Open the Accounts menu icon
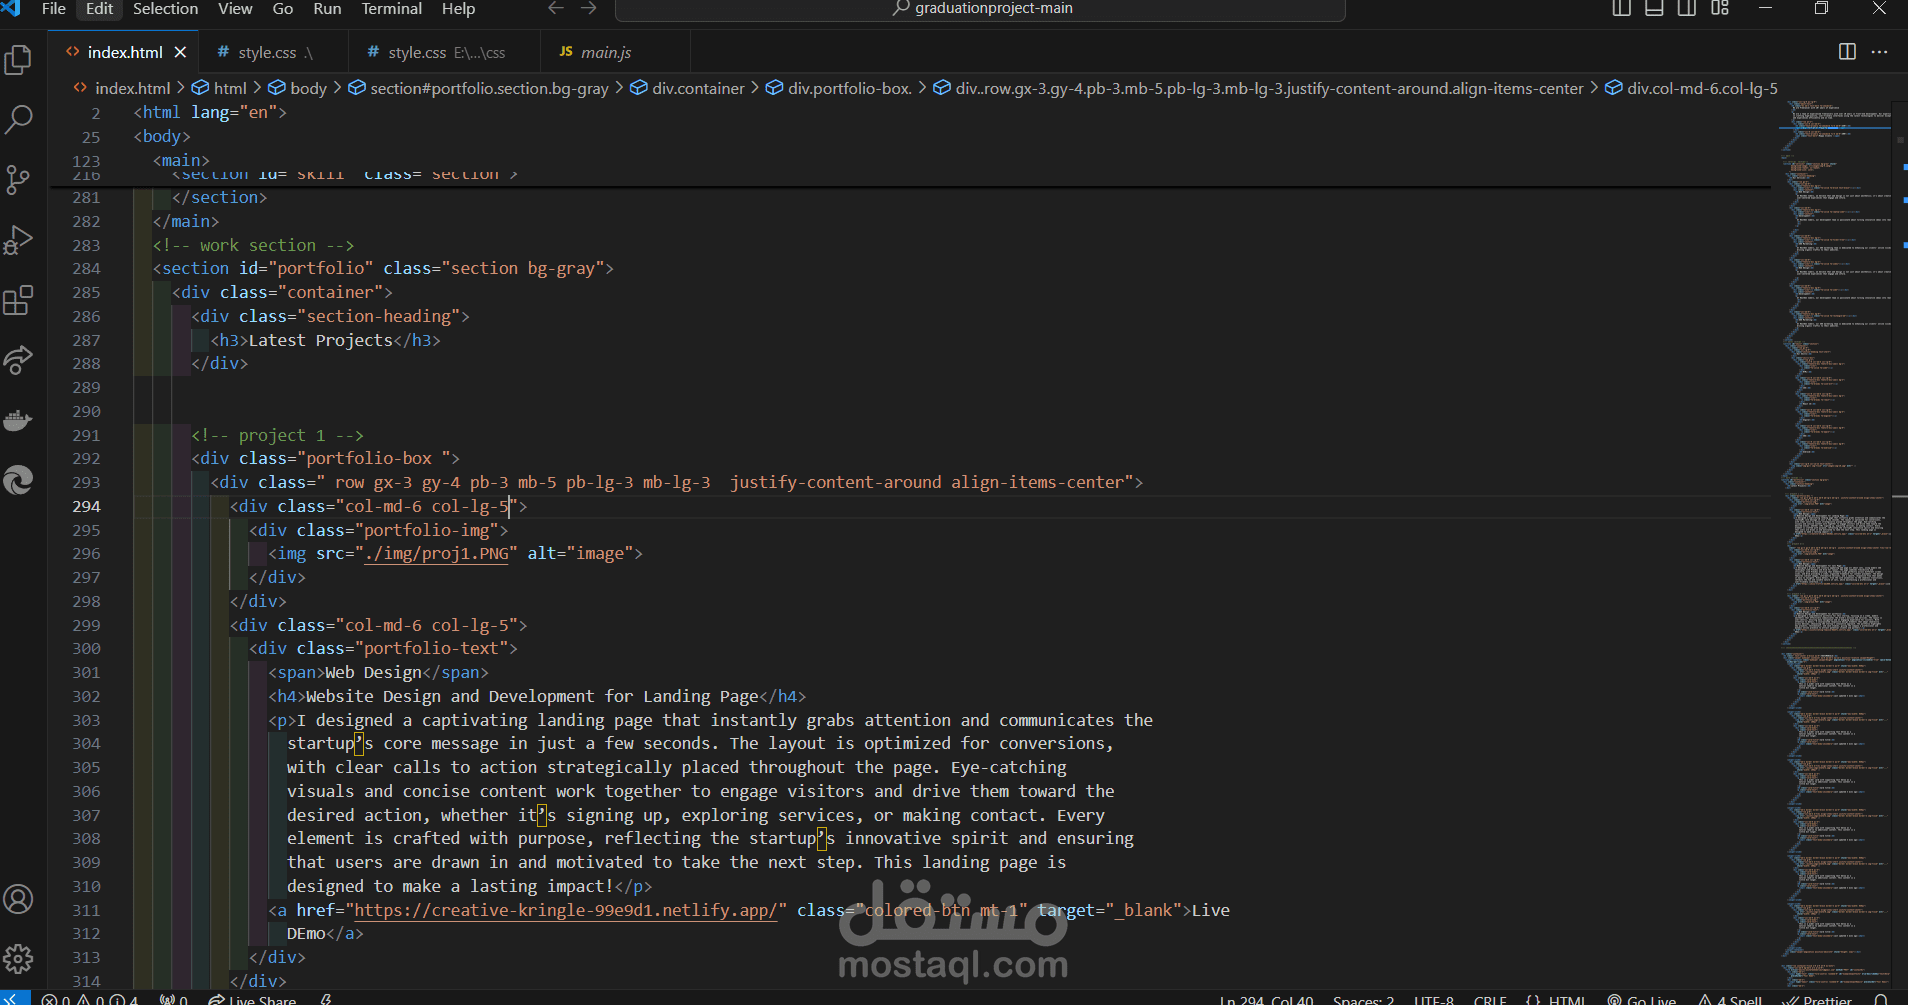Screen dimensions: 1908x1005 [x=18, y=900]
